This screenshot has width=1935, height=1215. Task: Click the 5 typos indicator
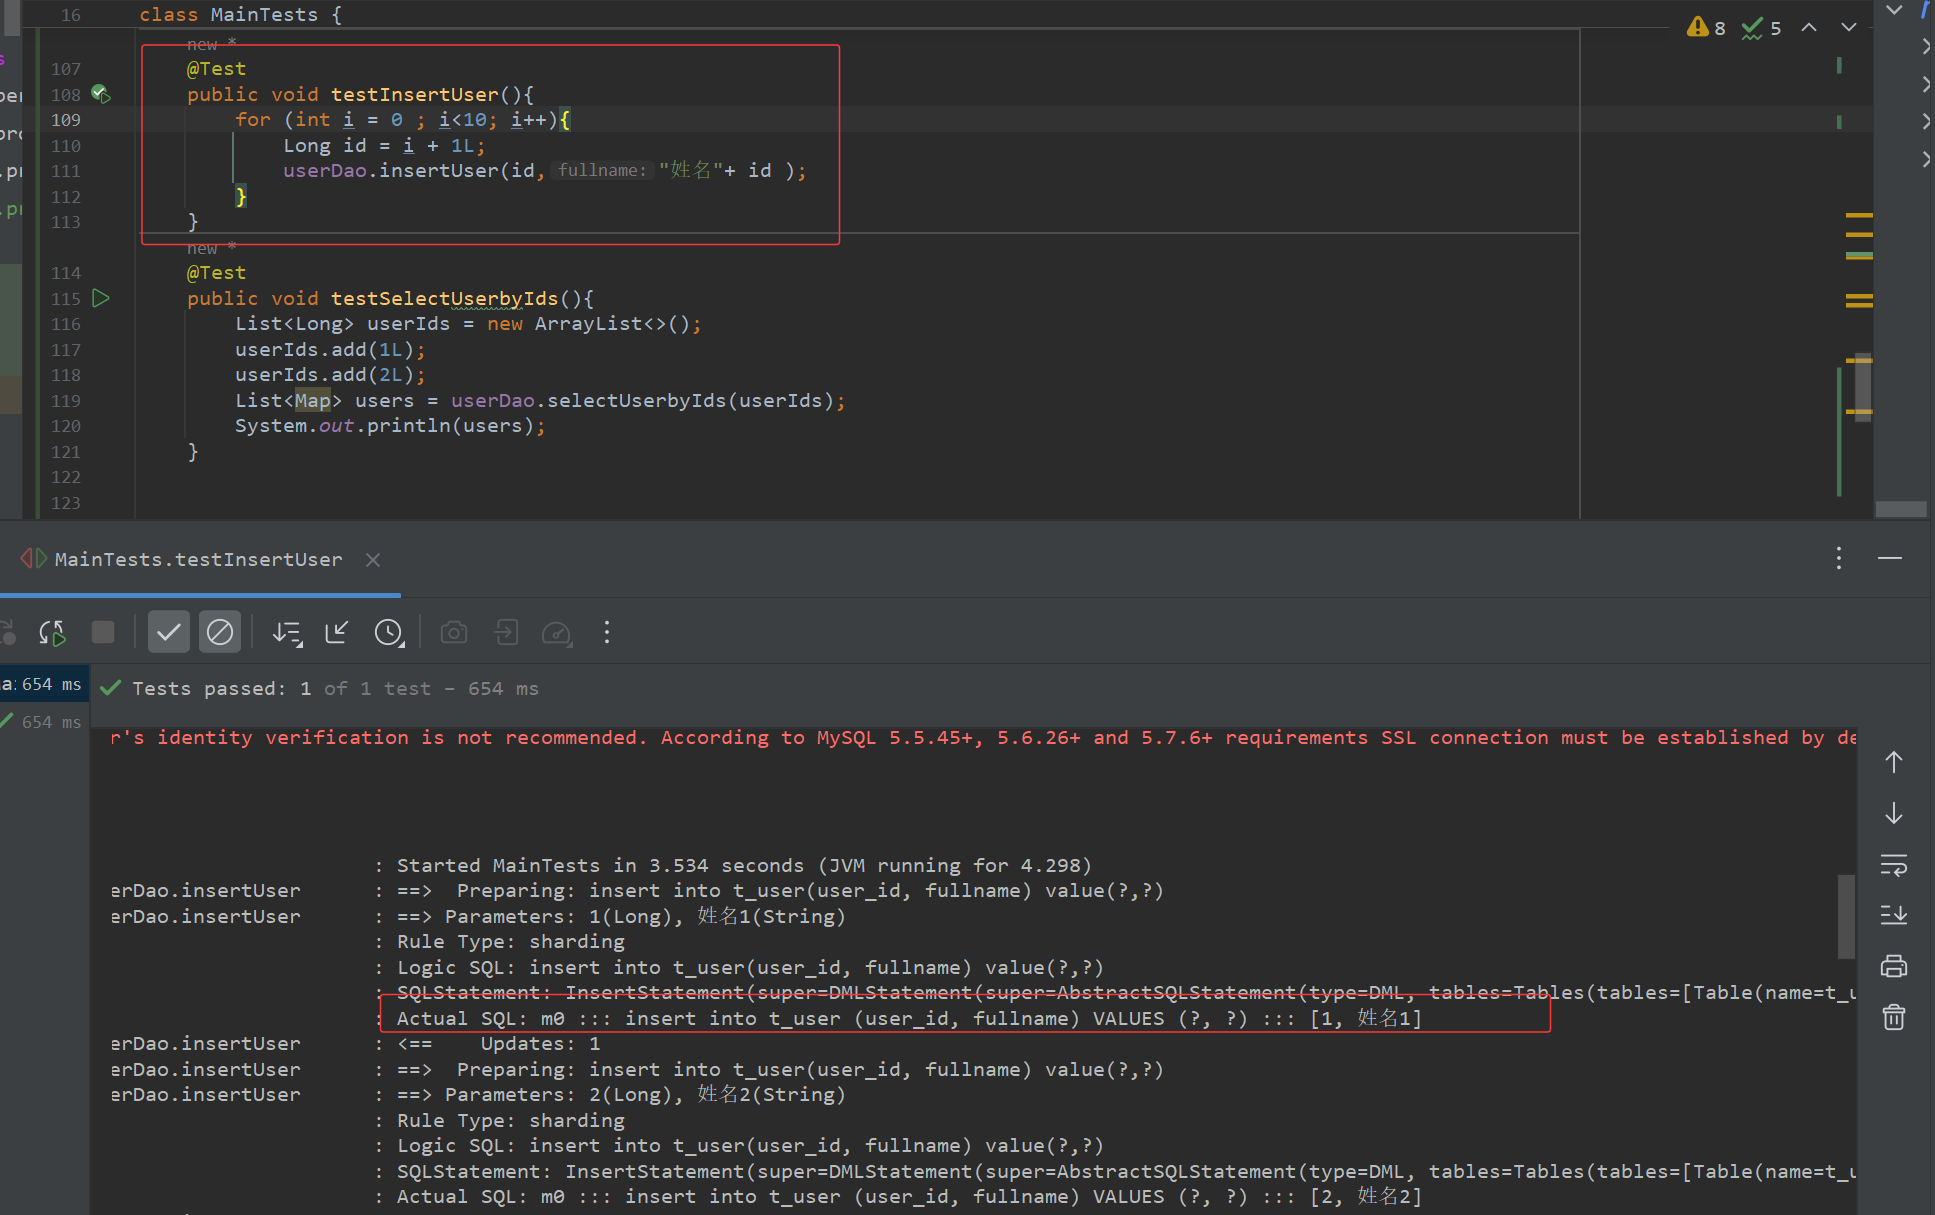(x=1761, y=28)
